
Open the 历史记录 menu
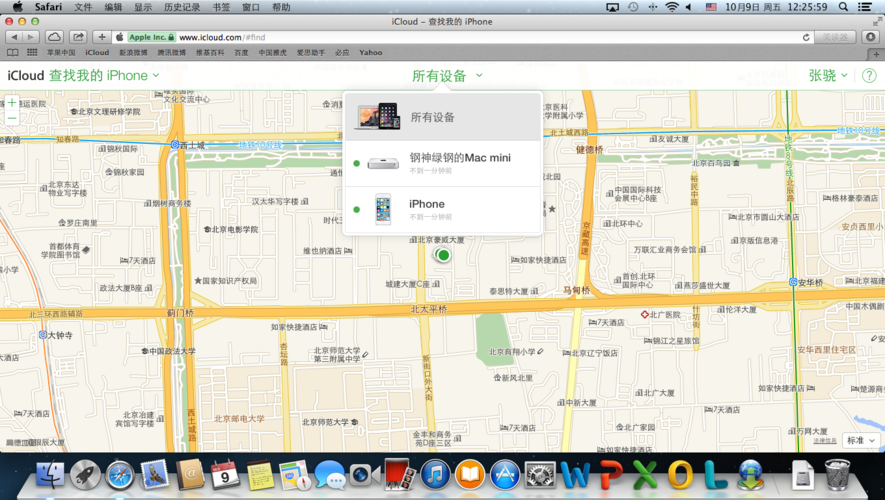[x=182, y=7]
